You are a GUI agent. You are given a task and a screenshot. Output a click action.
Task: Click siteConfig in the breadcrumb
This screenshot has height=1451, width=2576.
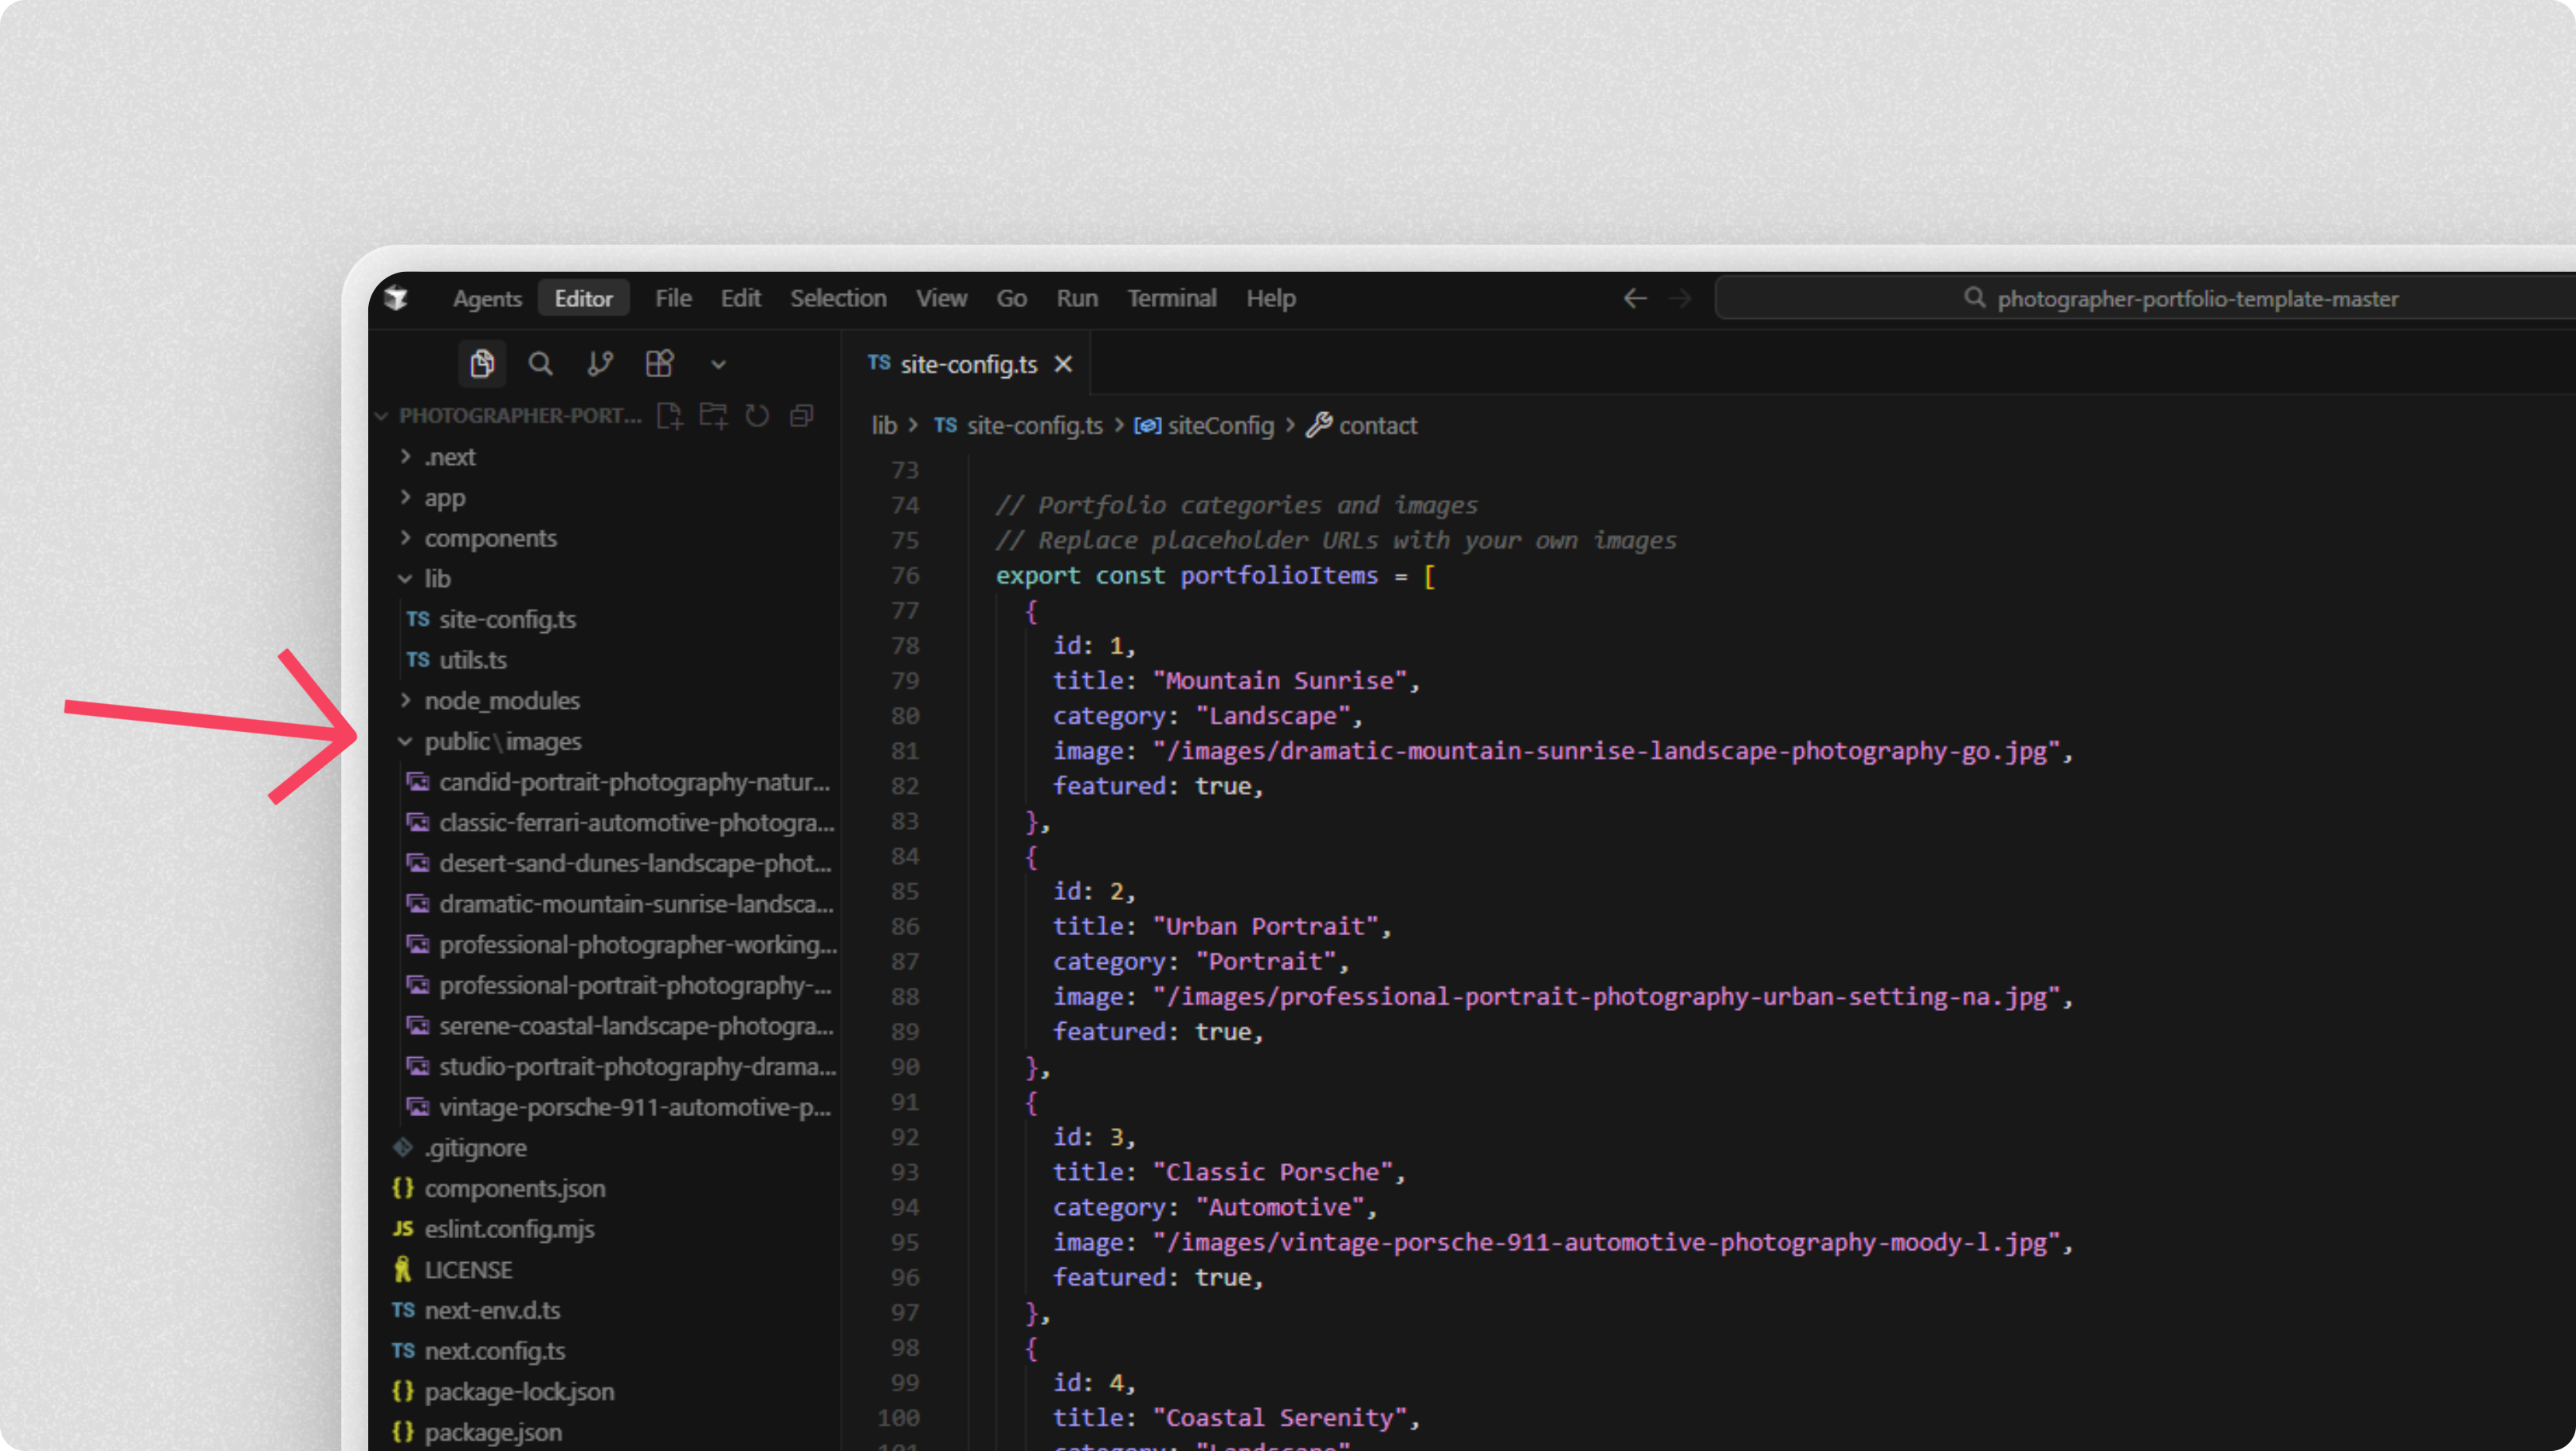point(1220,426)
